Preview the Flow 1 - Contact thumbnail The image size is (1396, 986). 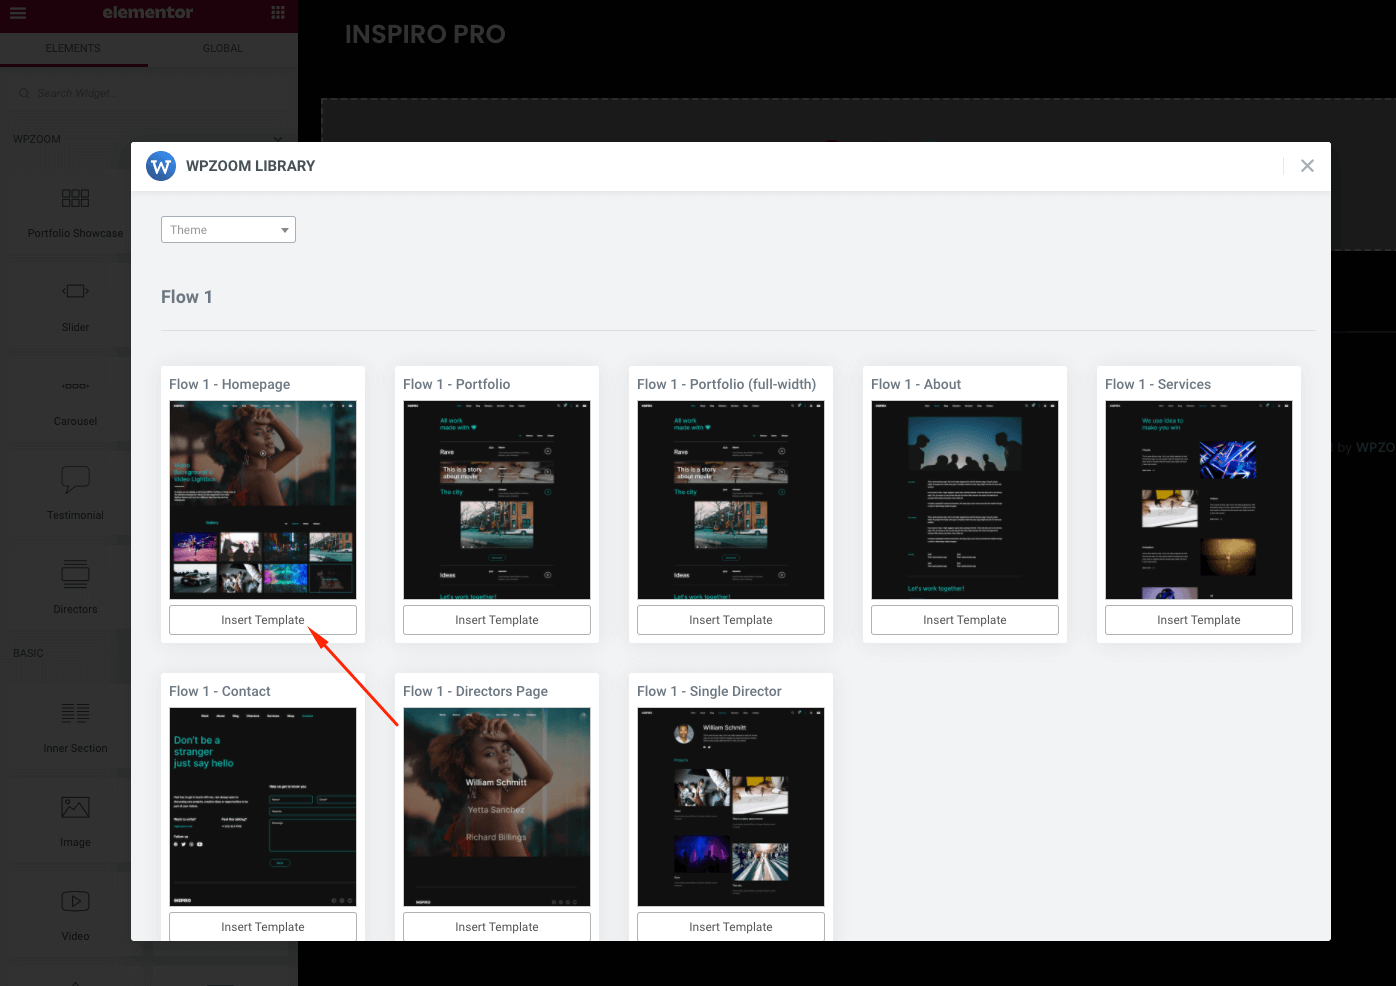point(263,807)
